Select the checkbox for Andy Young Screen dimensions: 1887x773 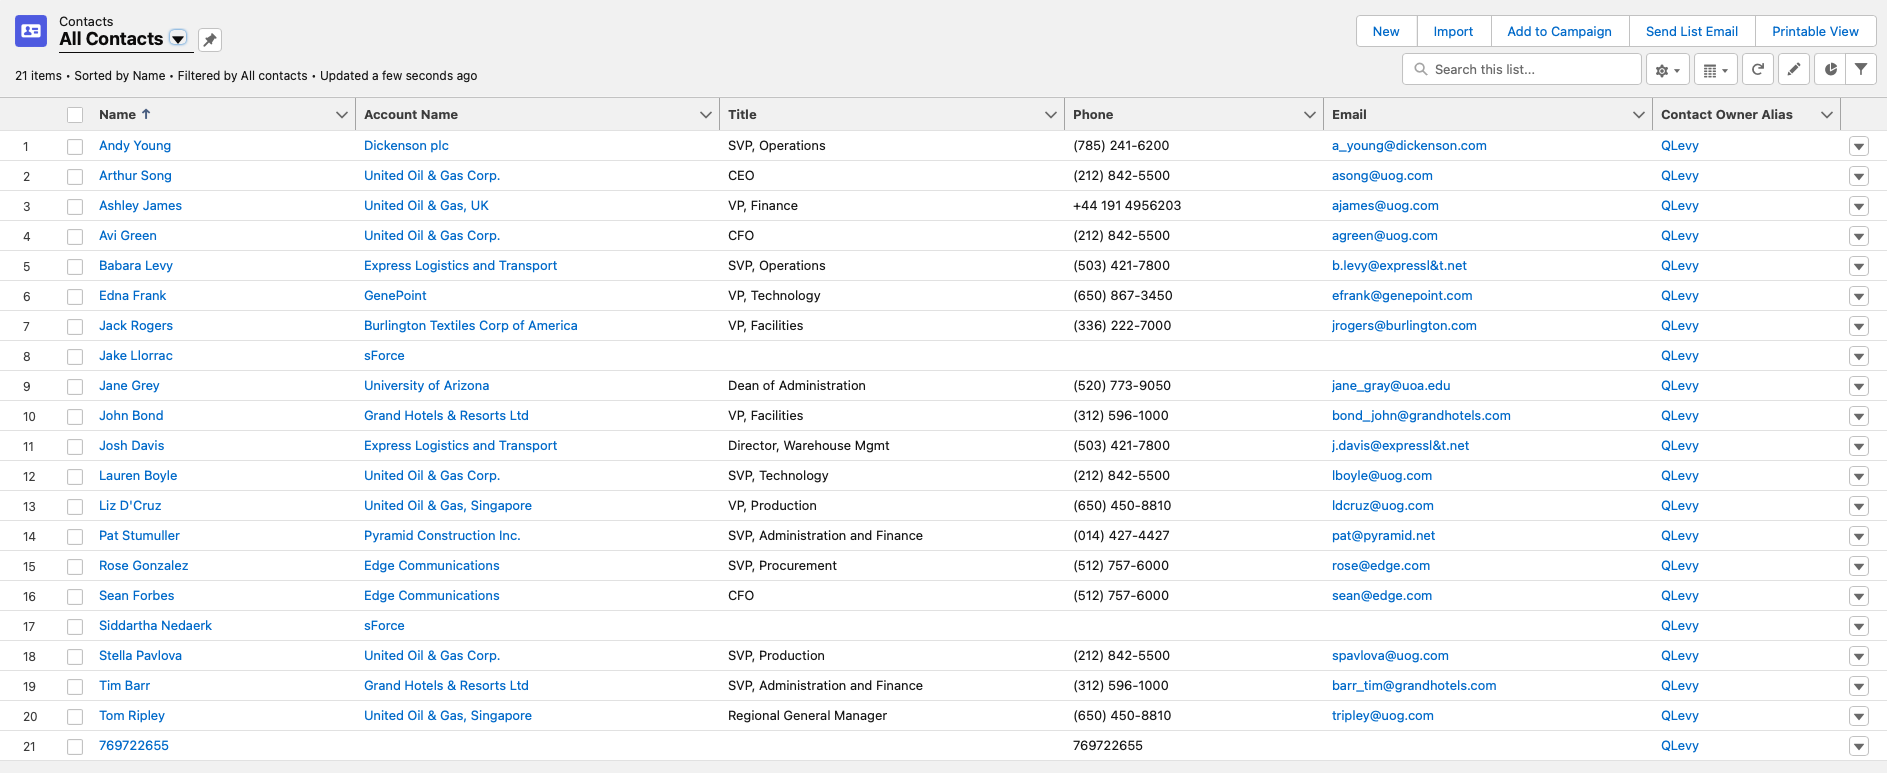(75, 146)
